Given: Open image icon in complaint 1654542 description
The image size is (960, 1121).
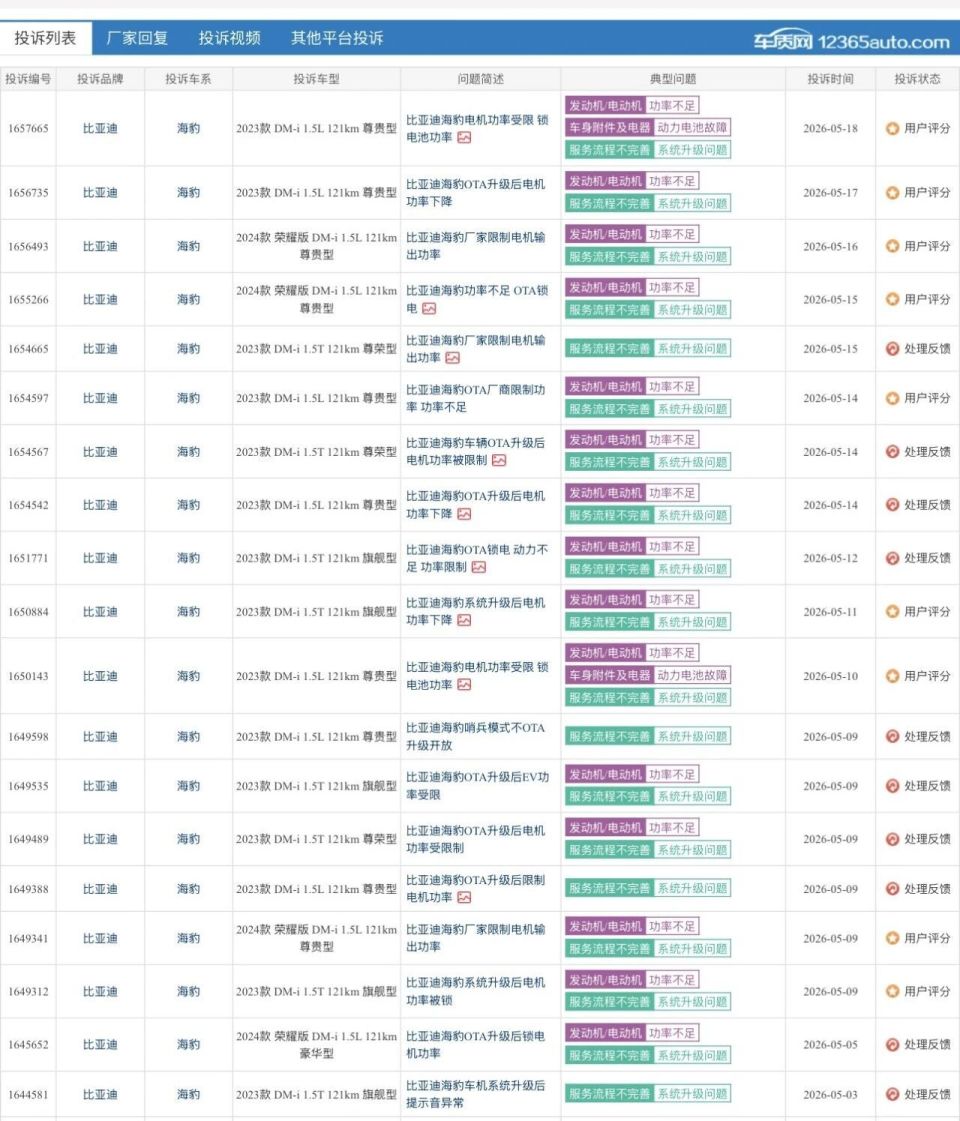Looking at the screenshot, I should click(x=464, y=514).
